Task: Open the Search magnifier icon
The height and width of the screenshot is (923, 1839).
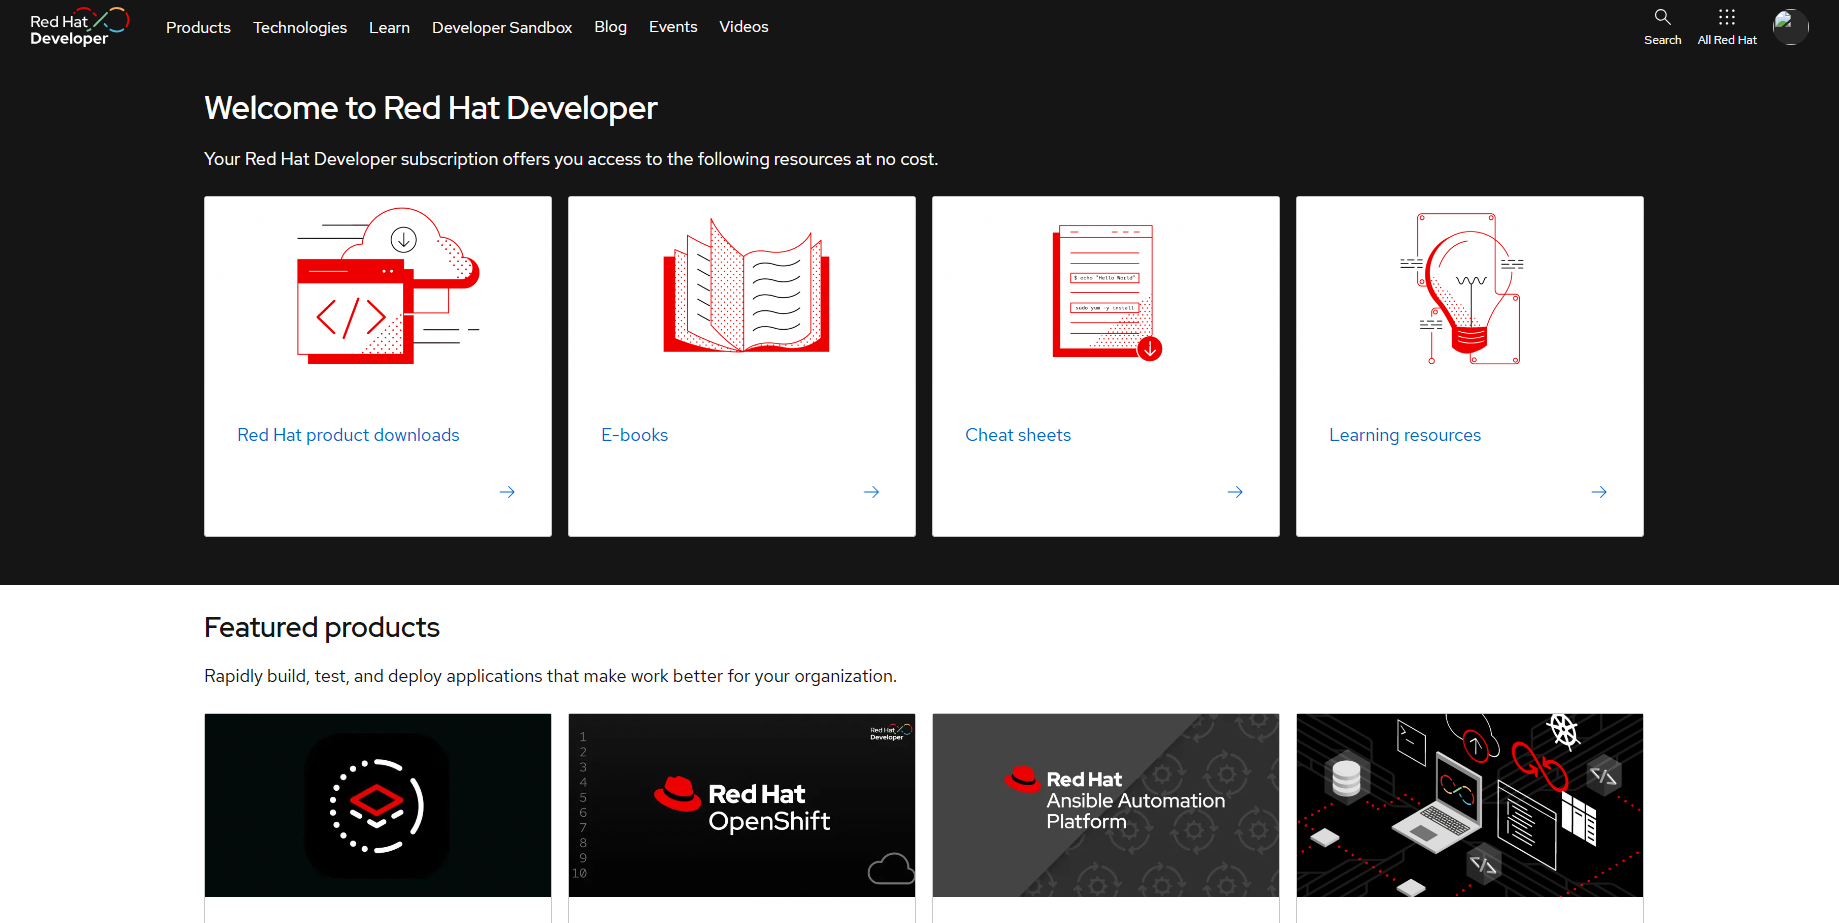Action: (x=1662, y=17)
